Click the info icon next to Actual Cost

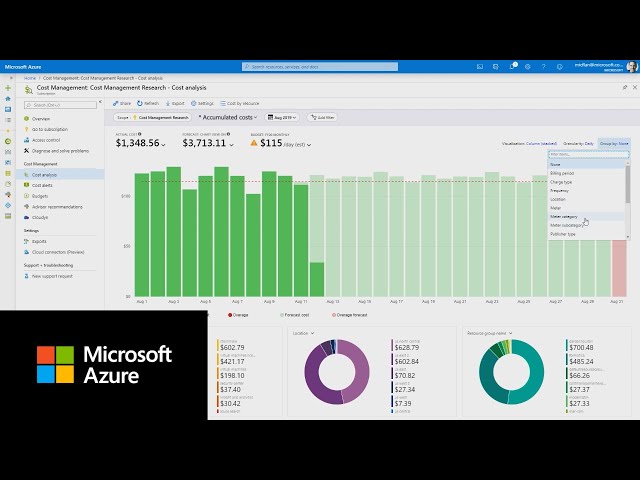tap(140, 134)
